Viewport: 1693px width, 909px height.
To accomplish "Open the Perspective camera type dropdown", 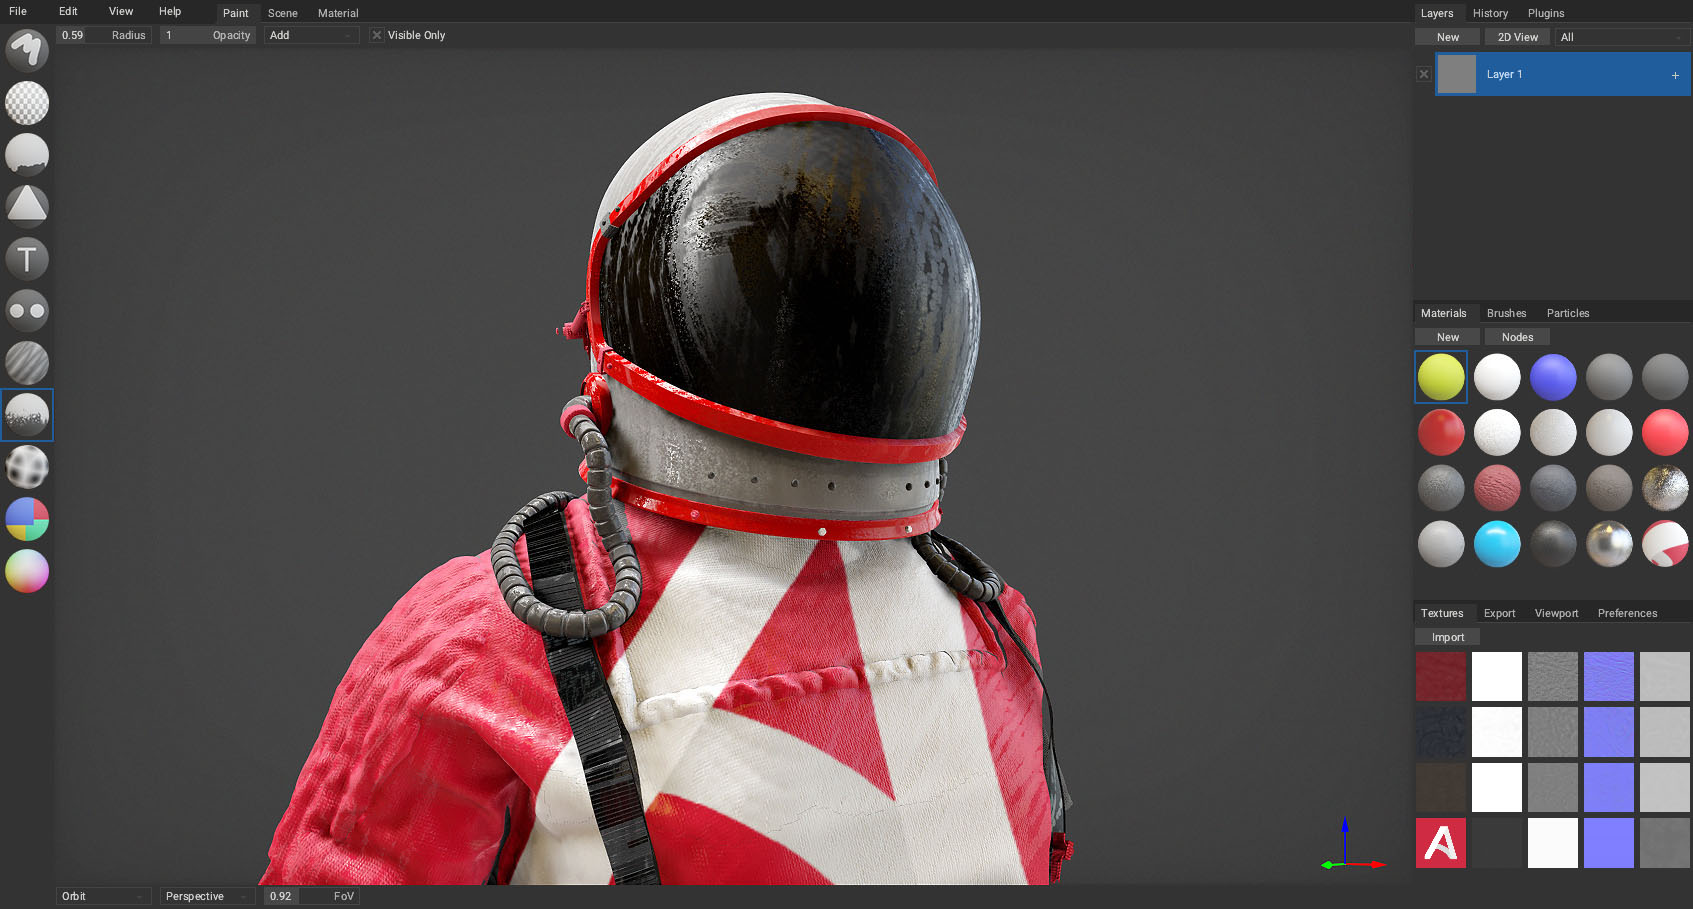I will (x=207, y=896).
